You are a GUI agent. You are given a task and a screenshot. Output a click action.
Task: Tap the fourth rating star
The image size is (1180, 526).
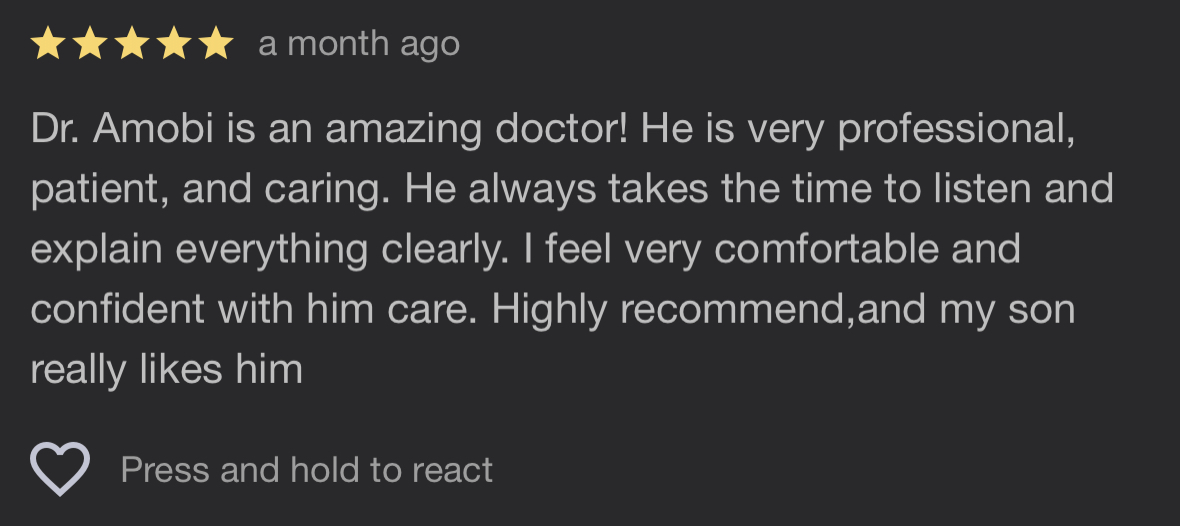coord(174,44)
